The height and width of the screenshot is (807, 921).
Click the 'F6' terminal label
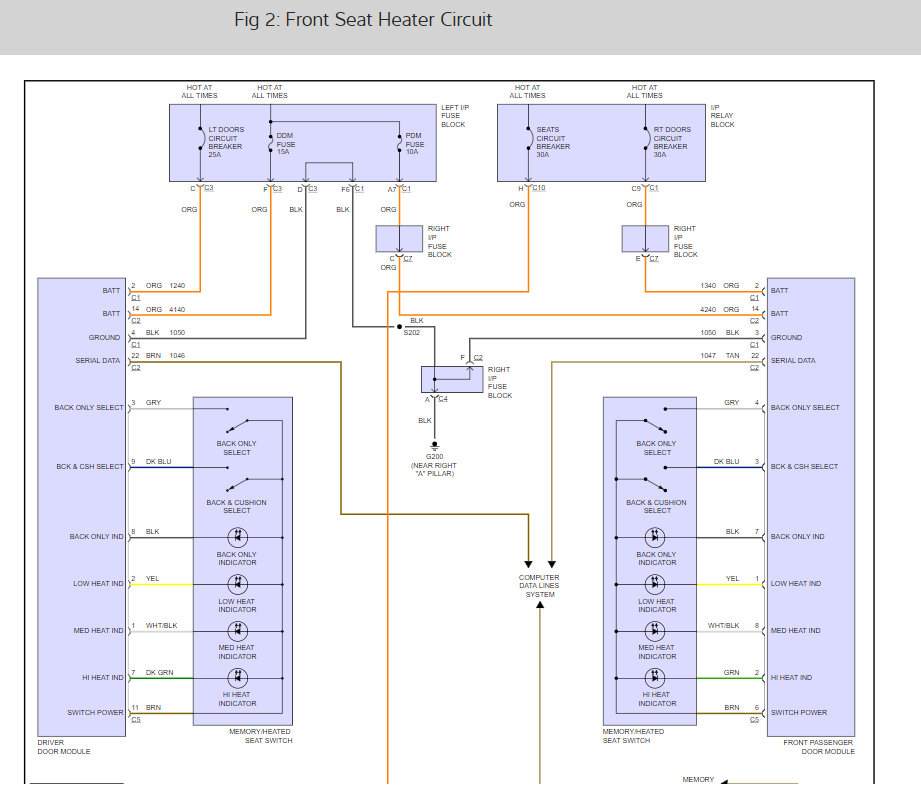pos(345,189)
